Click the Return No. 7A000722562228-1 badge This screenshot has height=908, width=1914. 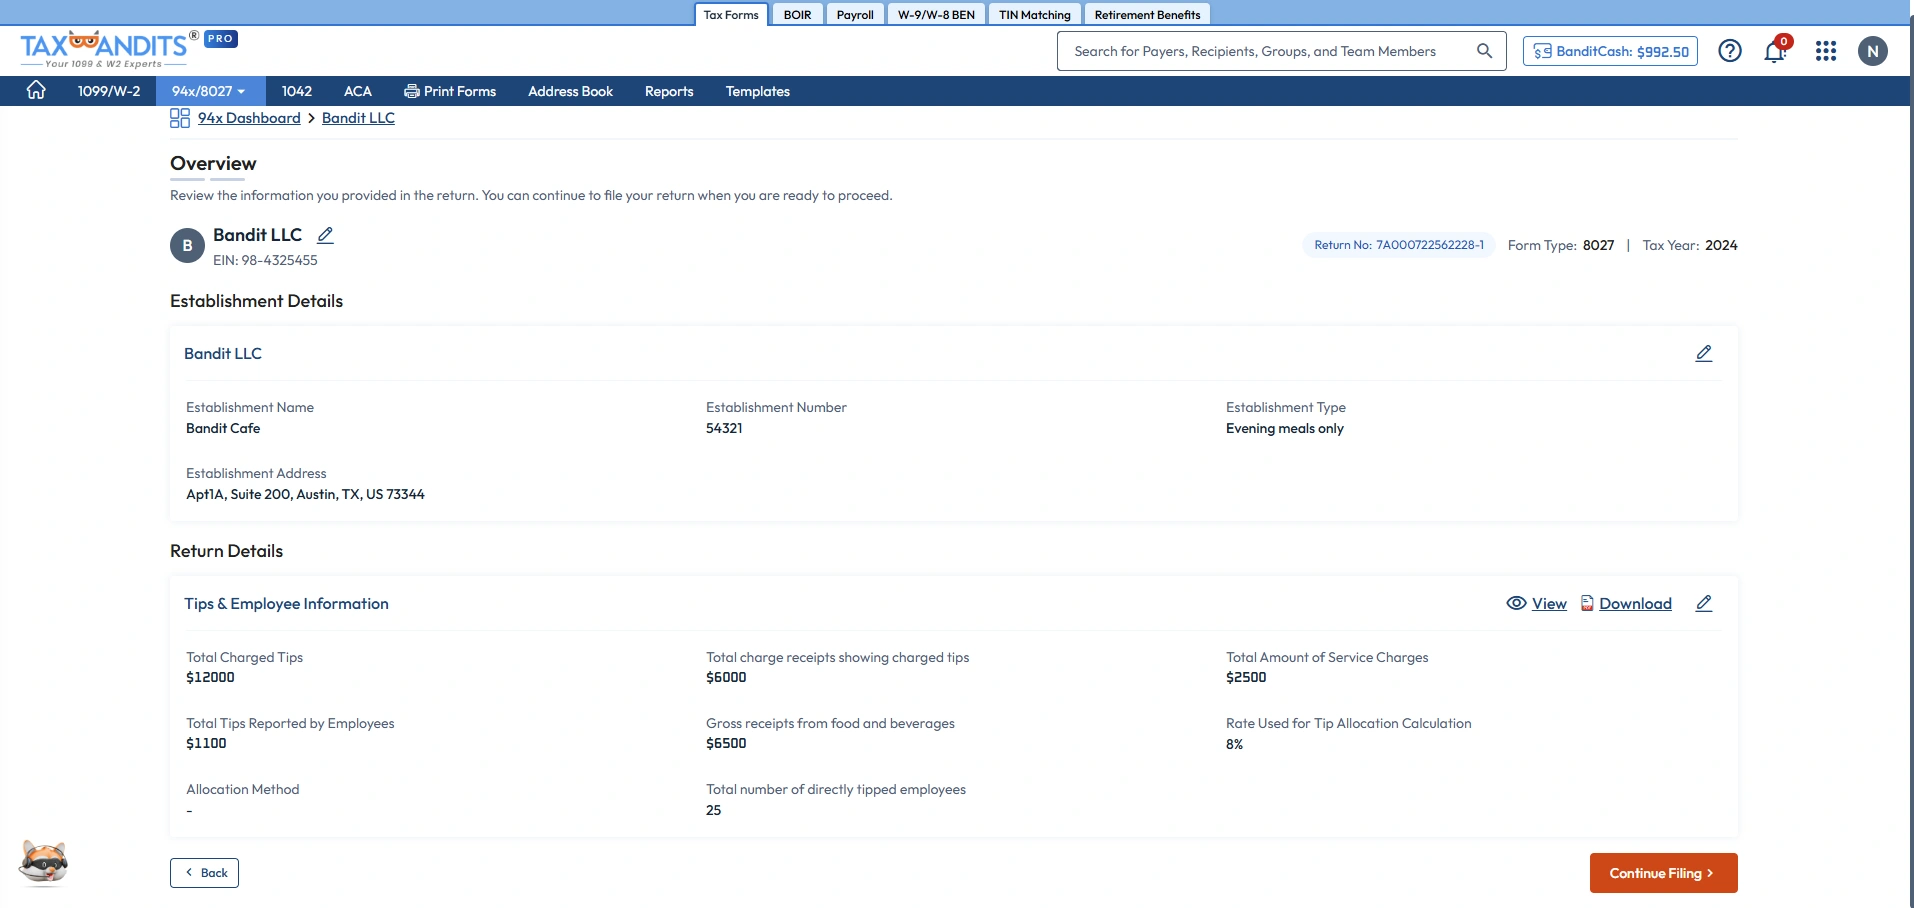pos(1399,245)
